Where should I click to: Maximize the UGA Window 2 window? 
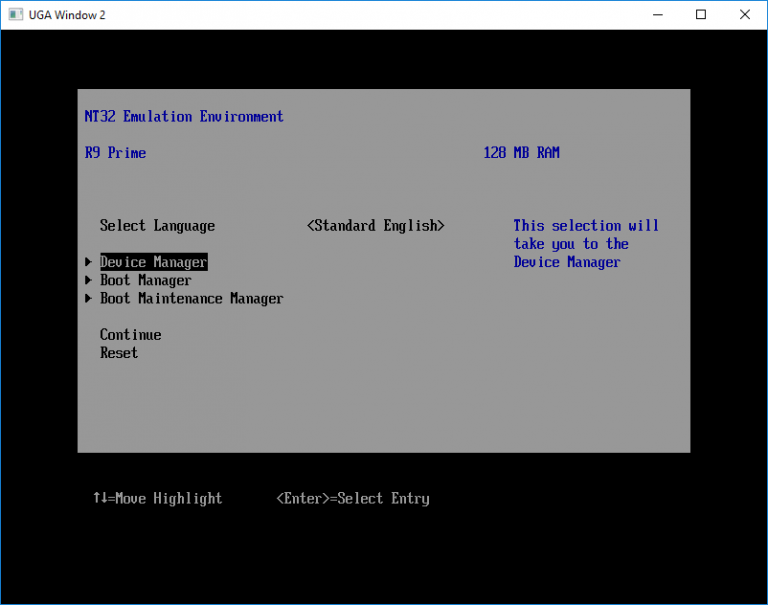701,15
